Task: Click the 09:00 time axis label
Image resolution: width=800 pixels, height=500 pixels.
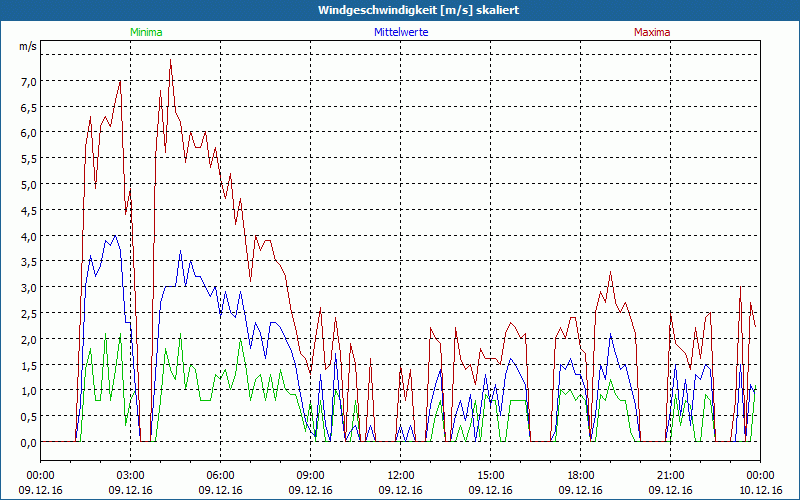Action: [x=311, y=476]
